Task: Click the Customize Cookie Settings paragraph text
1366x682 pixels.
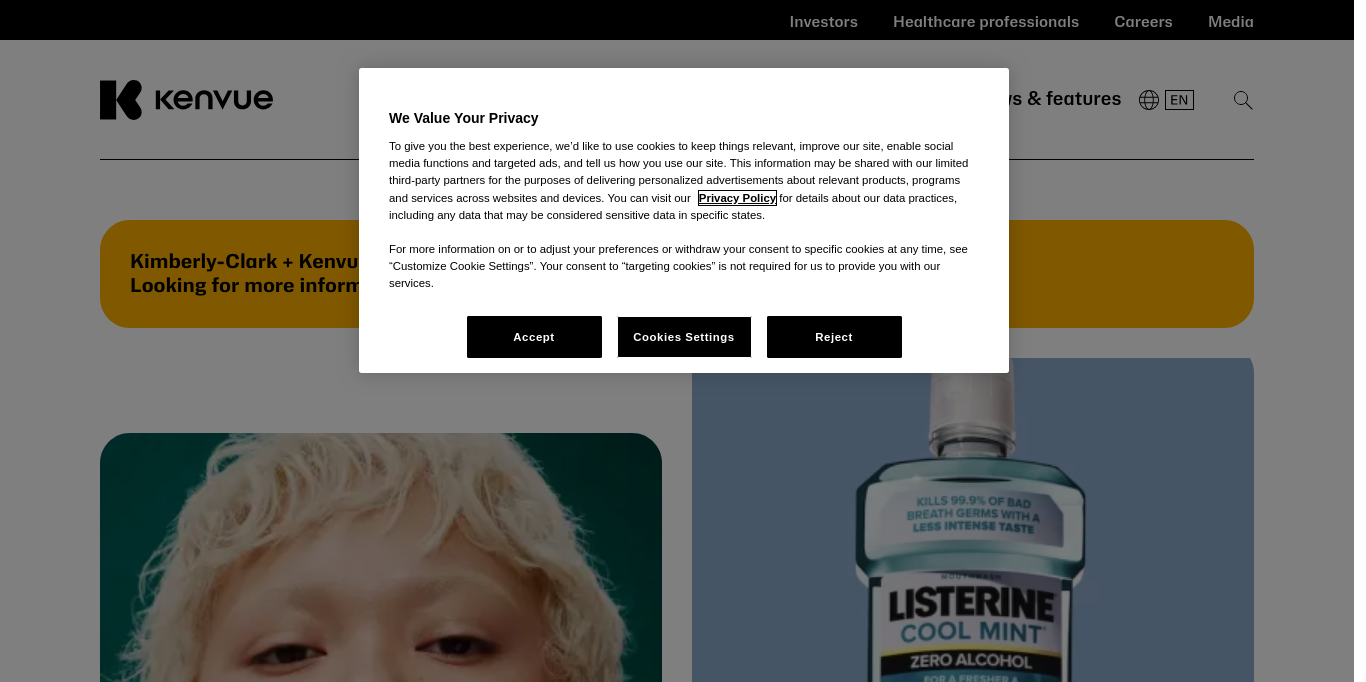Action: (x=678, y=266)
